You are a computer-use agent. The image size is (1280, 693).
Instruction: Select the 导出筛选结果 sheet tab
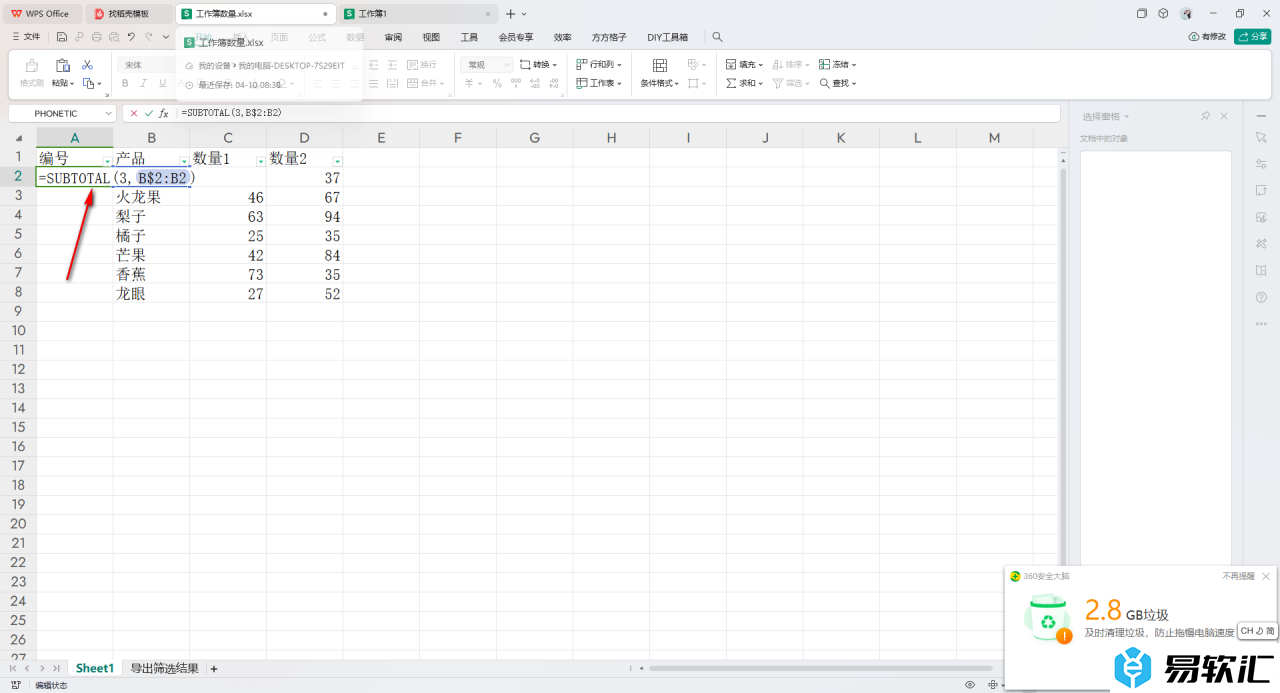pyautogui.click(x=164, y=668)
